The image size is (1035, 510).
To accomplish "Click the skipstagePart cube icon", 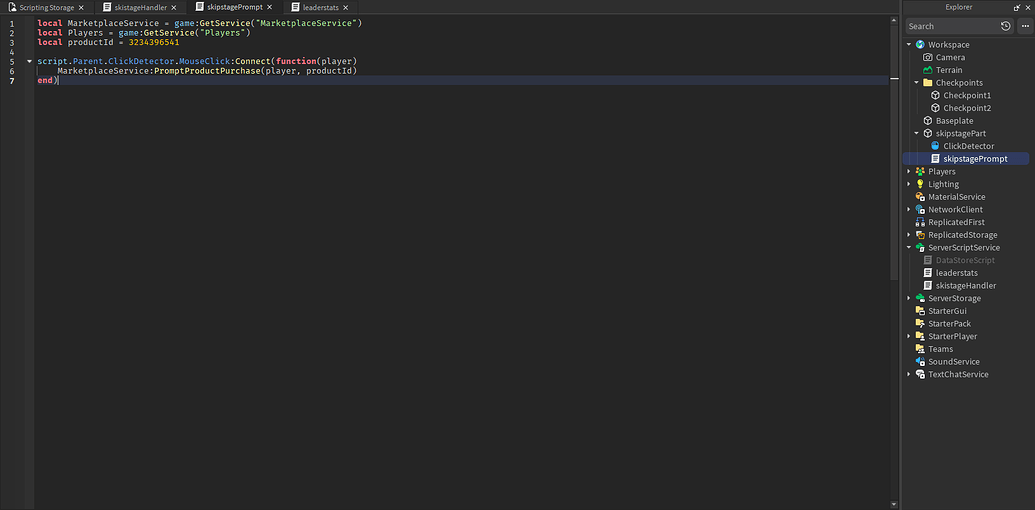I will pyautogui.click(x=927, y=133).
